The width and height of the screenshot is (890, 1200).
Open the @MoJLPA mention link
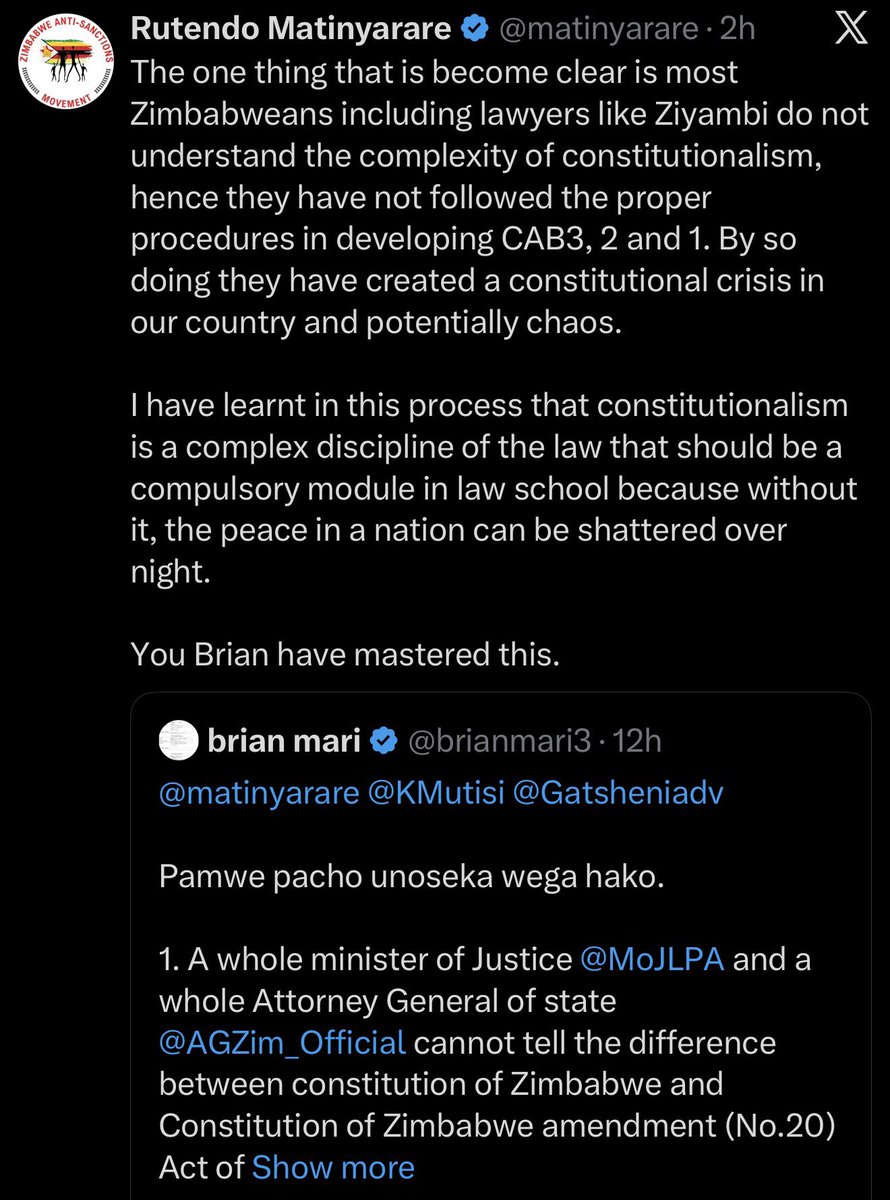(656, 959)
